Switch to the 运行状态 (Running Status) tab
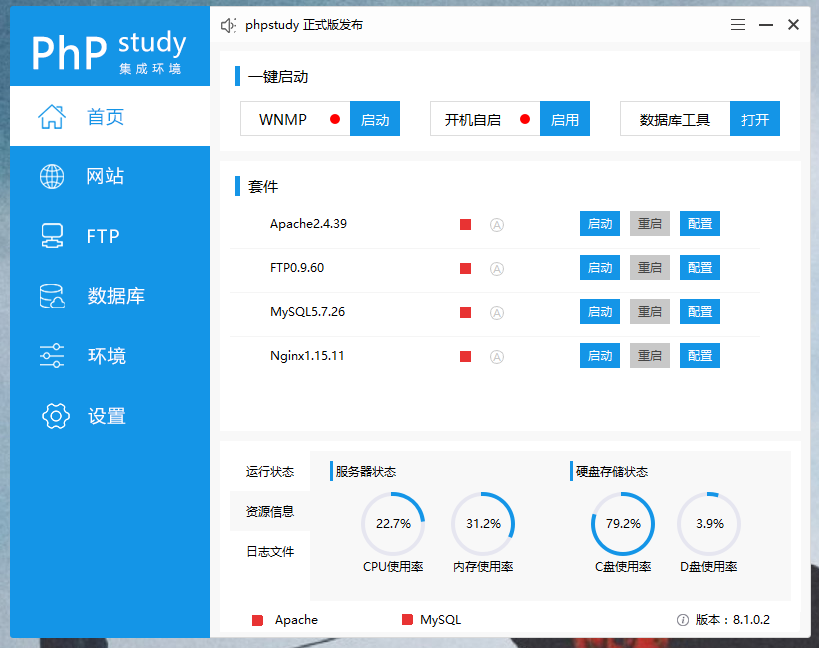 coord(268,471)
